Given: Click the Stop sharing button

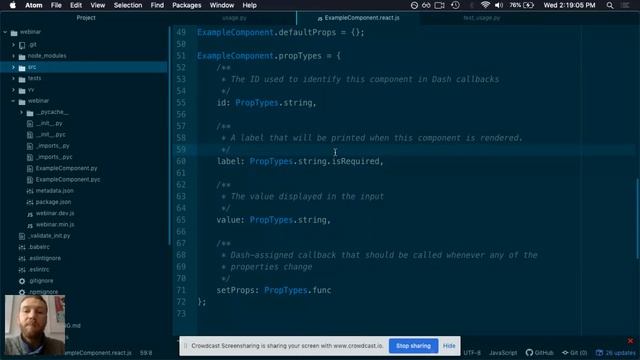Looking at the screenshot, I should [x=413, y=346].
